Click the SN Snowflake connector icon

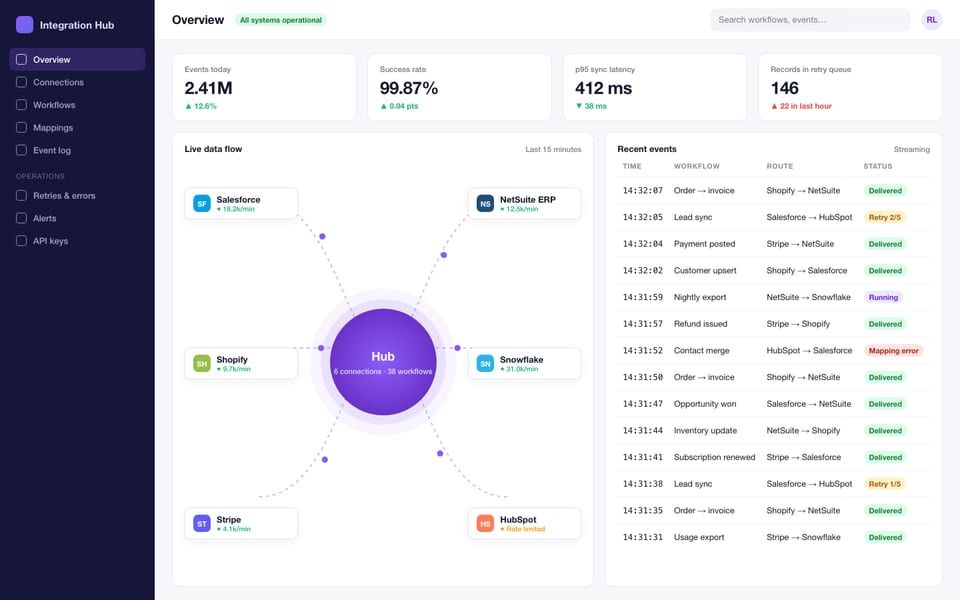point(486,363)
